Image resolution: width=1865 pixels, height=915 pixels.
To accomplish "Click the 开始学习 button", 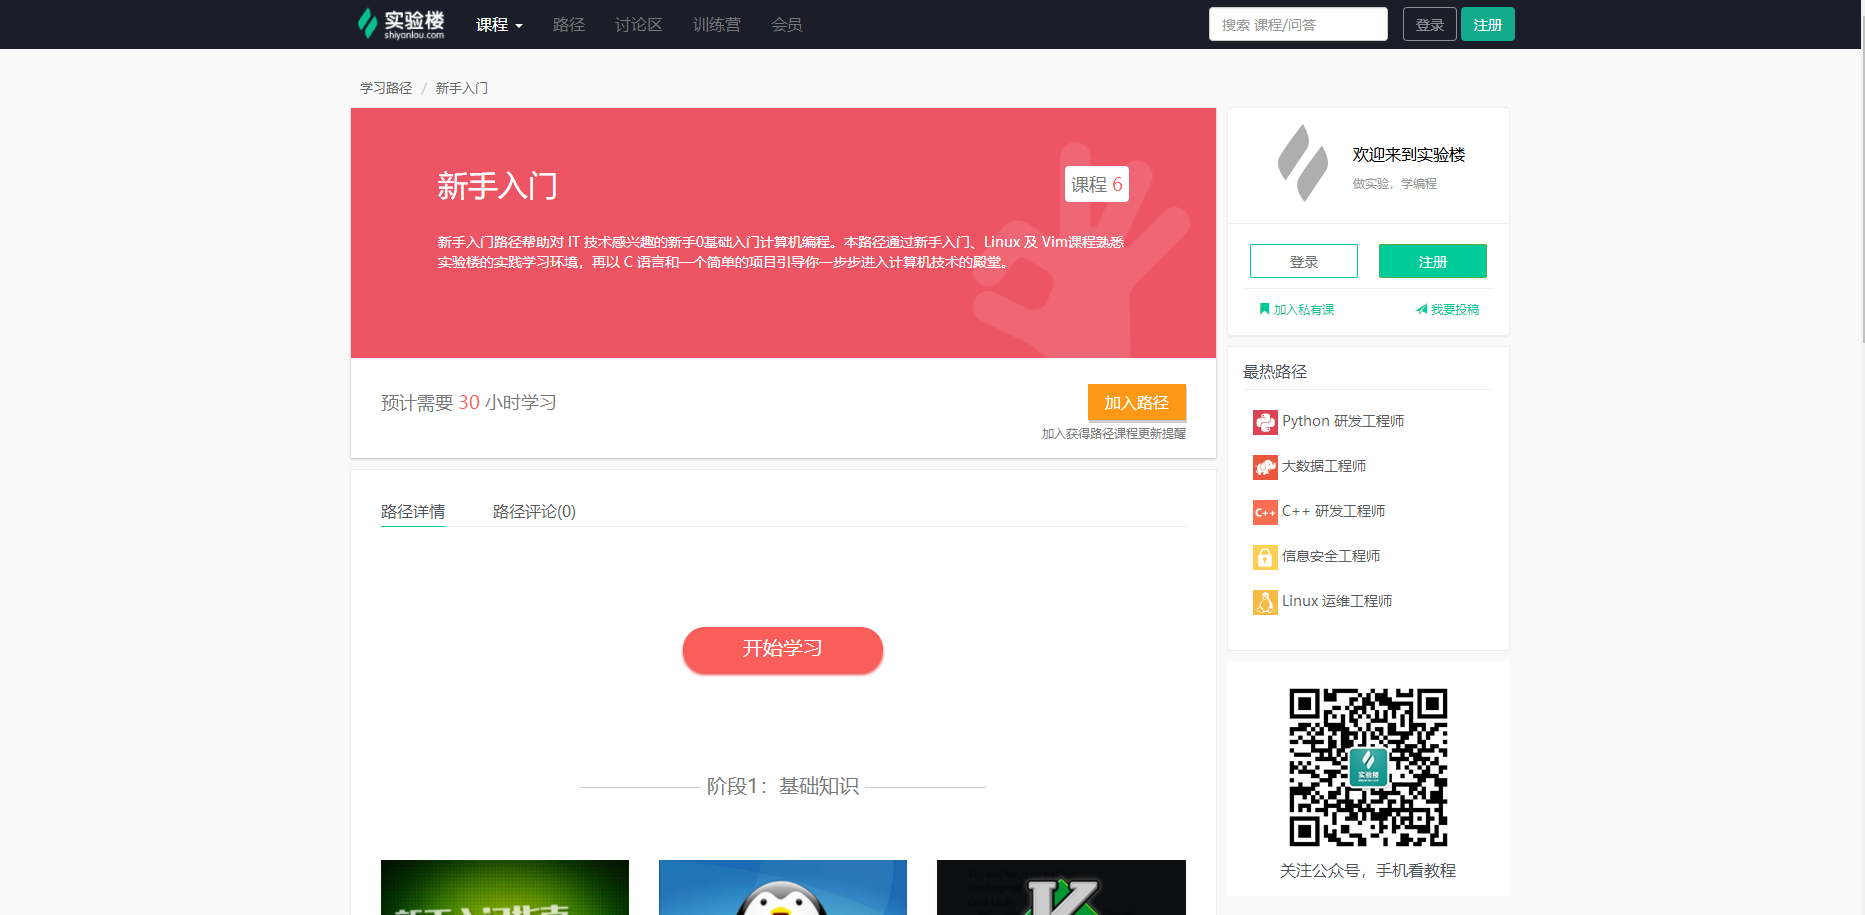I will (x=782, y=649).
